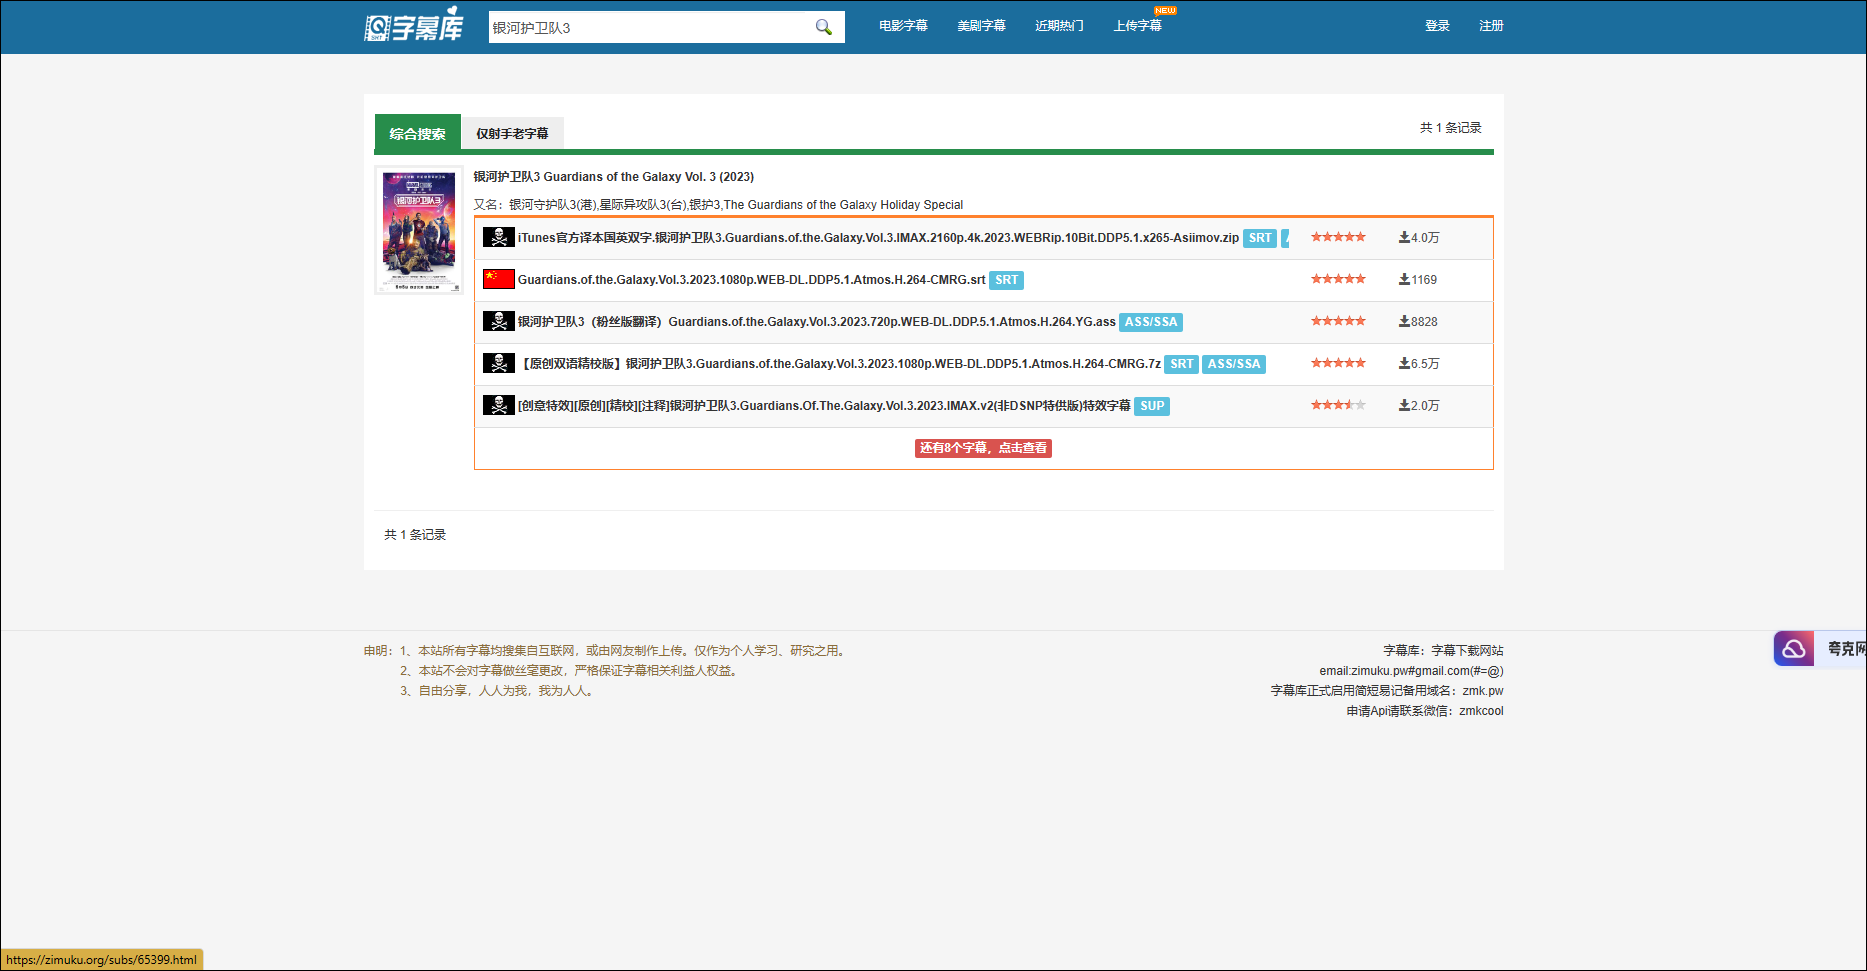The image size is (1867, 971).
Task: Open the Guardians of the Galaxy poster thumbnail
Action: pyautogui.click(x=419, y=230)
